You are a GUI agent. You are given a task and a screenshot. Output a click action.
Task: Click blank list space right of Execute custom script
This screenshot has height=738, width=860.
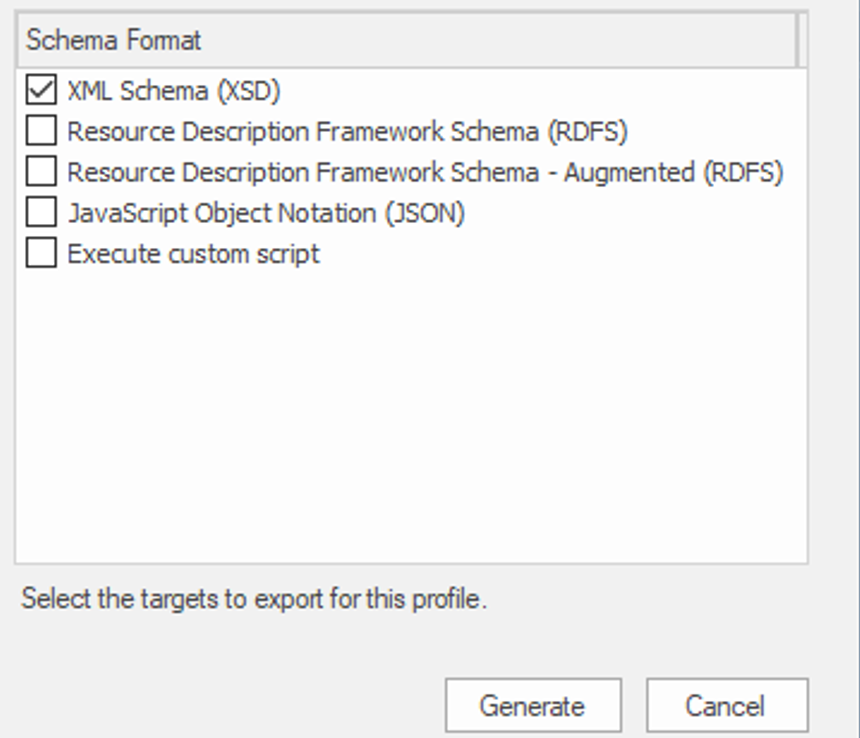(x=560, y=254)
